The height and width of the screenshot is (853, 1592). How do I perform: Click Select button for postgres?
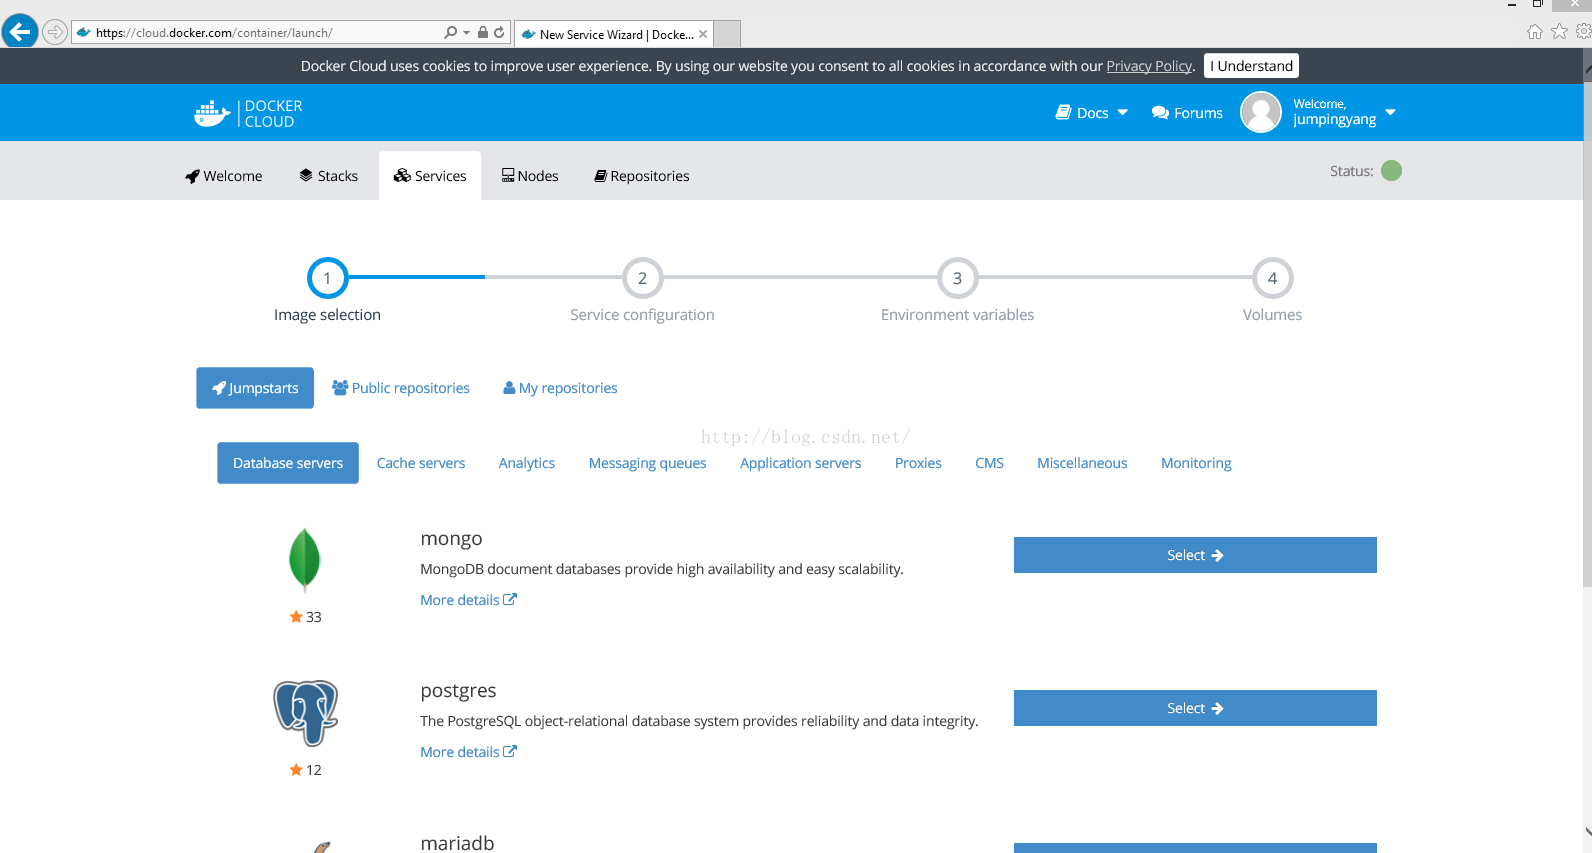click(x=1195, y=708)
